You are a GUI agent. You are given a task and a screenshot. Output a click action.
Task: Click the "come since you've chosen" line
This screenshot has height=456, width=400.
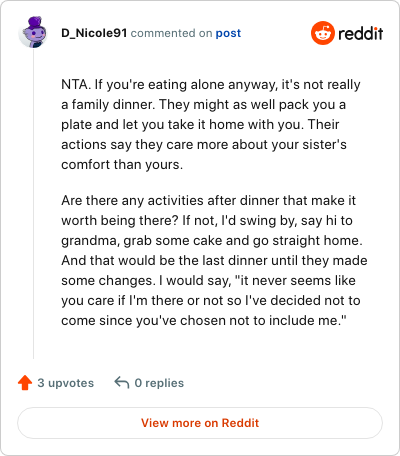[x=204, y=321]
